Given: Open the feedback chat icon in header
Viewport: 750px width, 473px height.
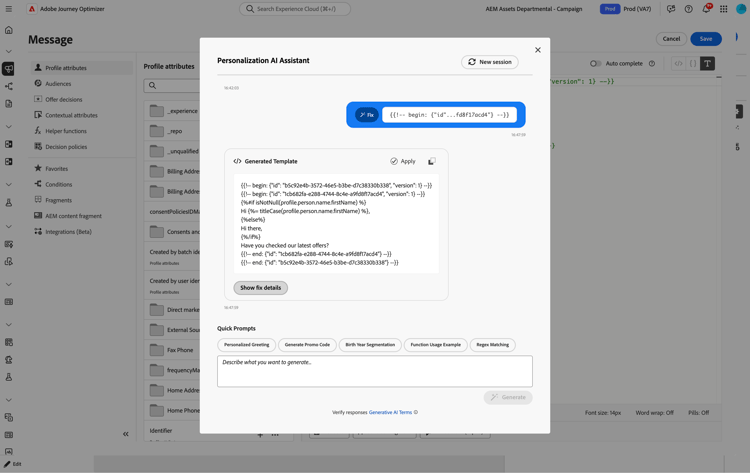Looking at the screenshot, I should tap(671, 9).
